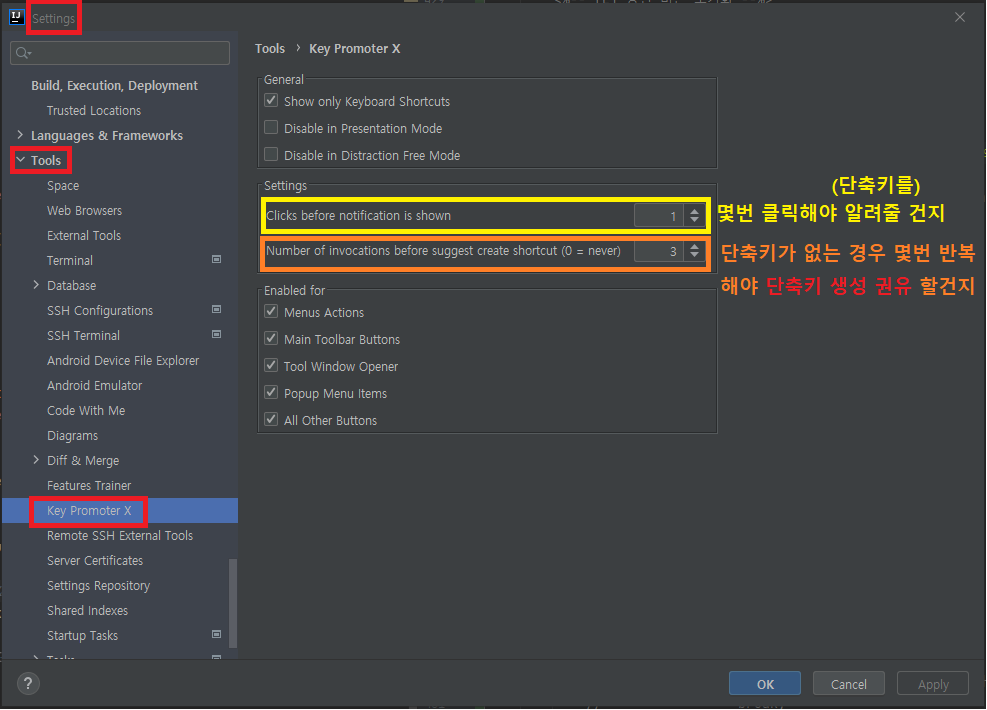Click the project-level icon next to Terminal
Viewport: 987px width, 710px height.
(x=217, y=259)
